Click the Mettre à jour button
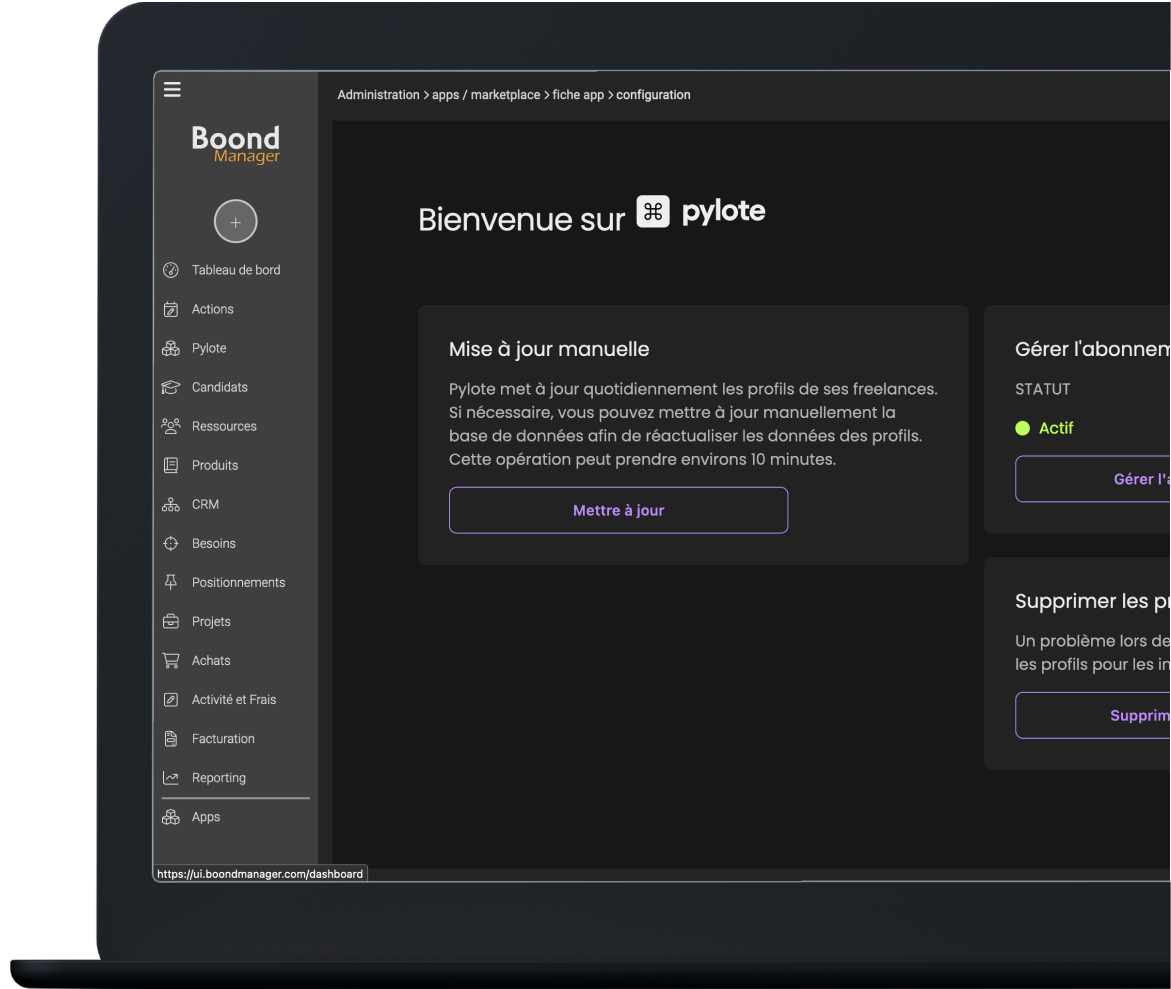Viewport: 1171px width, 989px height. pyautogui.click(x=618, y=510)
